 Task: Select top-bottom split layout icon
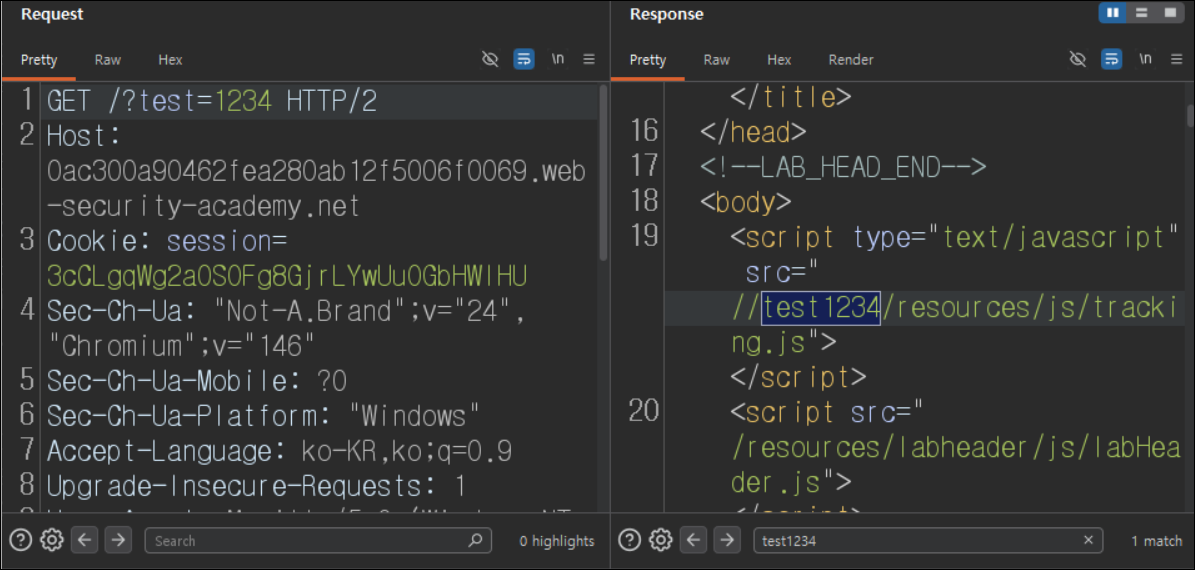tap(1141, 13)
